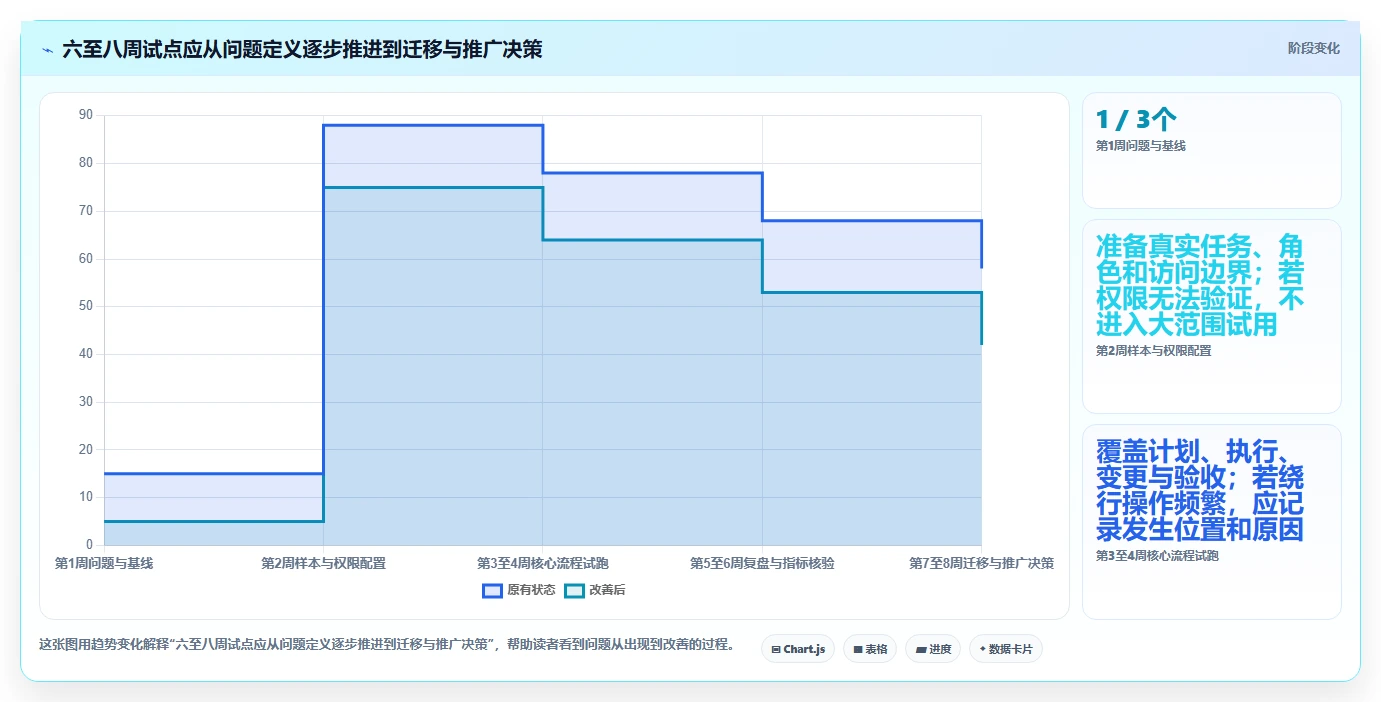Screen dimensions: 1381x702
Task: Click the x-axis label 第1周问题与基线
Action: coord(104,563)
